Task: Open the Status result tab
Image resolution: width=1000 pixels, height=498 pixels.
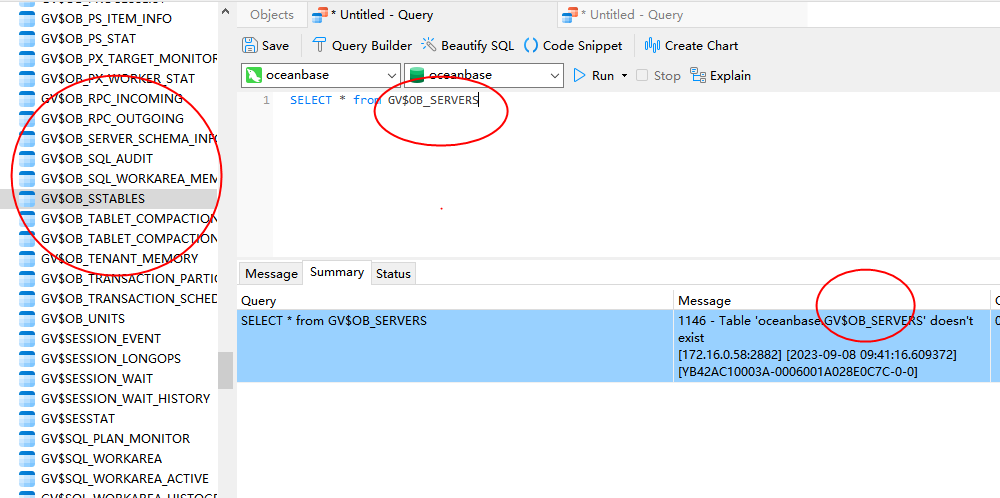Action: pos(393,274)
